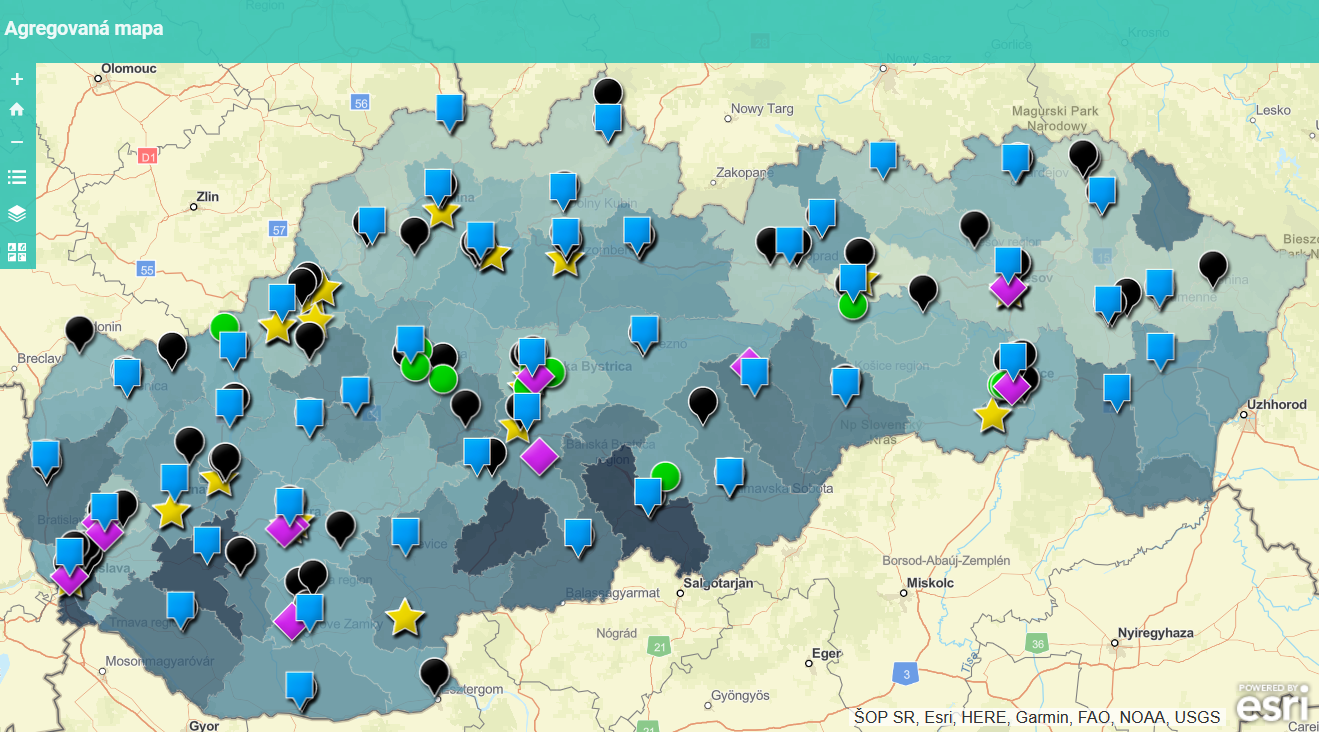The image size is (1319, 732).
Task: Click the green circle marker near Poprad
Action: click(852, 304)
